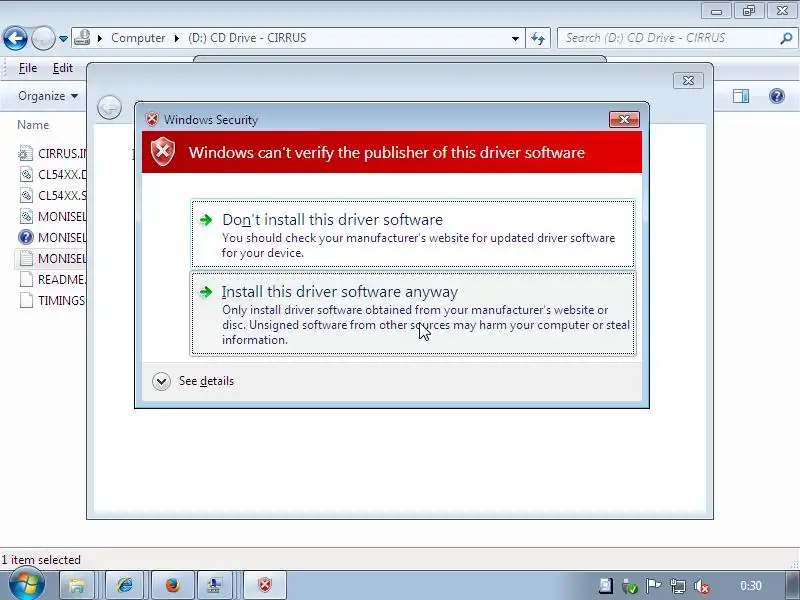Go back in Explorer navigation
The width and height of the screenshot is (800, 600).
(15, 38)
